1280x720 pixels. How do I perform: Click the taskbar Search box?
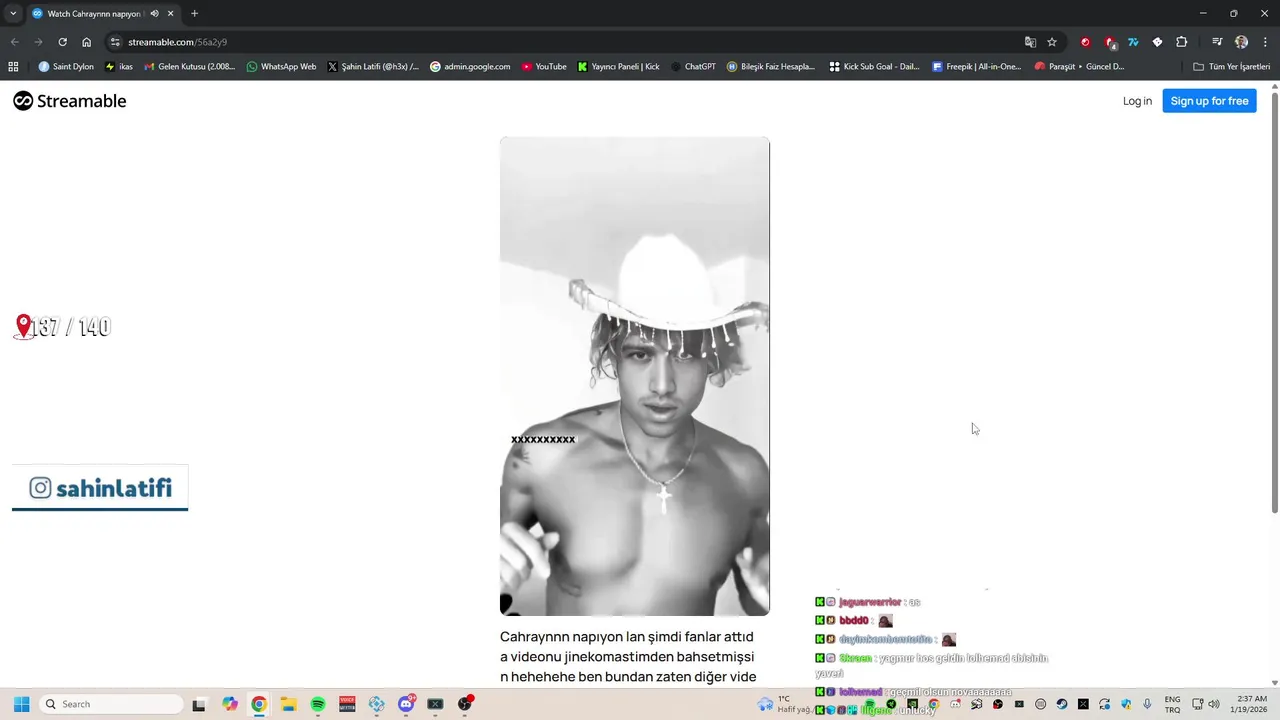(x=111, y=704)
